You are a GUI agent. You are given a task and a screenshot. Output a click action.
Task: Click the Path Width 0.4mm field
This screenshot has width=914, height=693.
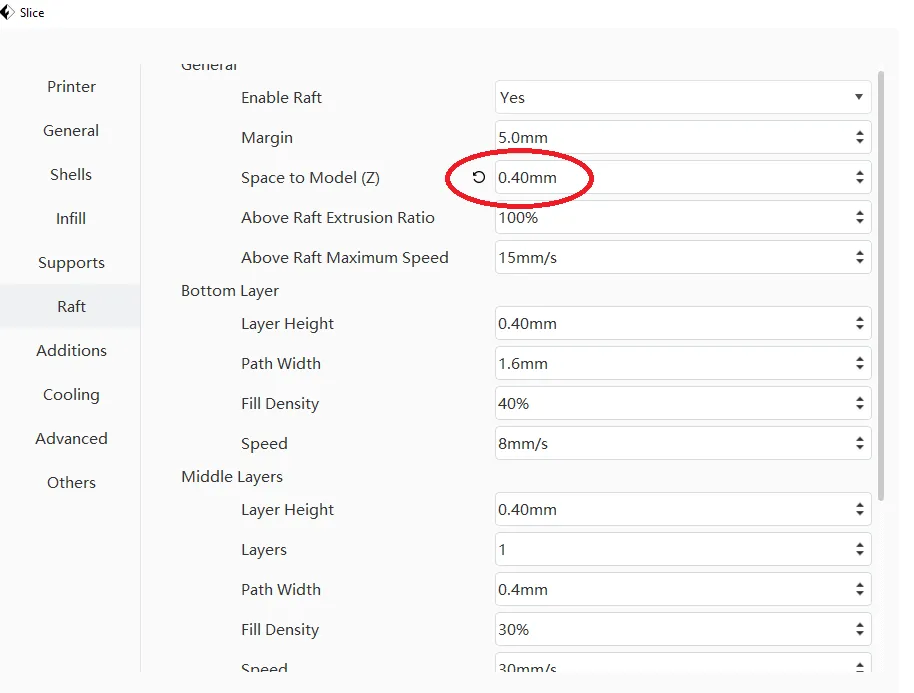point(683,589)
